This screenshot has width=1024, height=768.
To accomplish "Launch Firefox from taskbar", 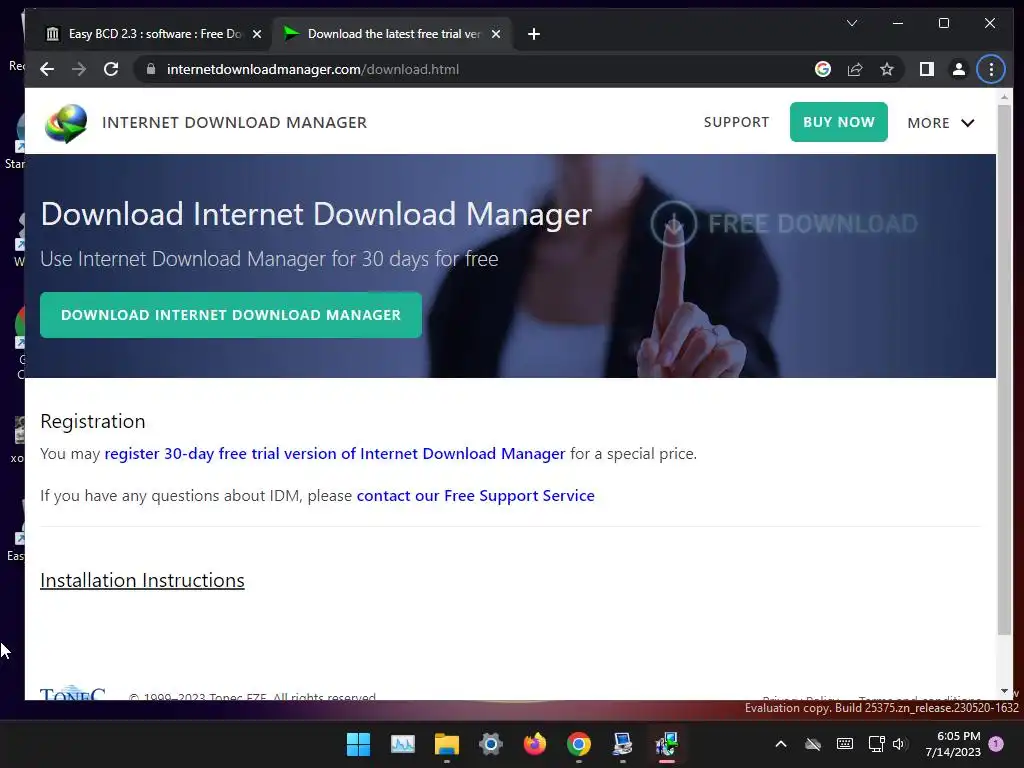I will pos(535,744).
